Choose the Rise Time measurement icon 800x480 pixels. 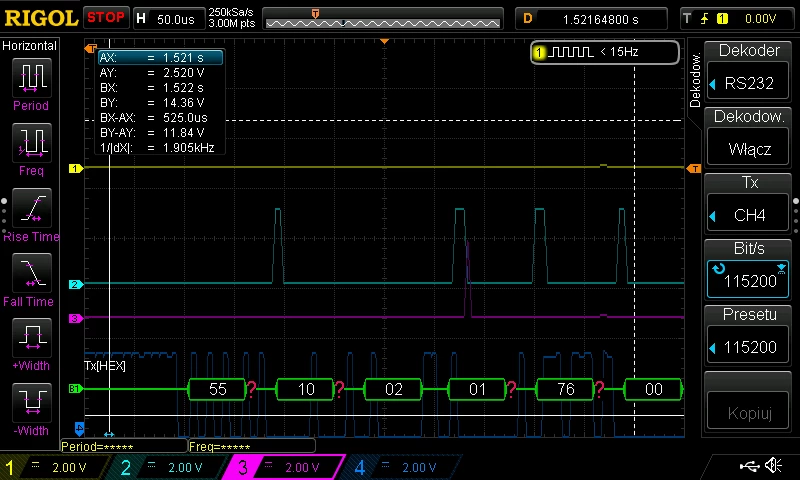point(31,208)
